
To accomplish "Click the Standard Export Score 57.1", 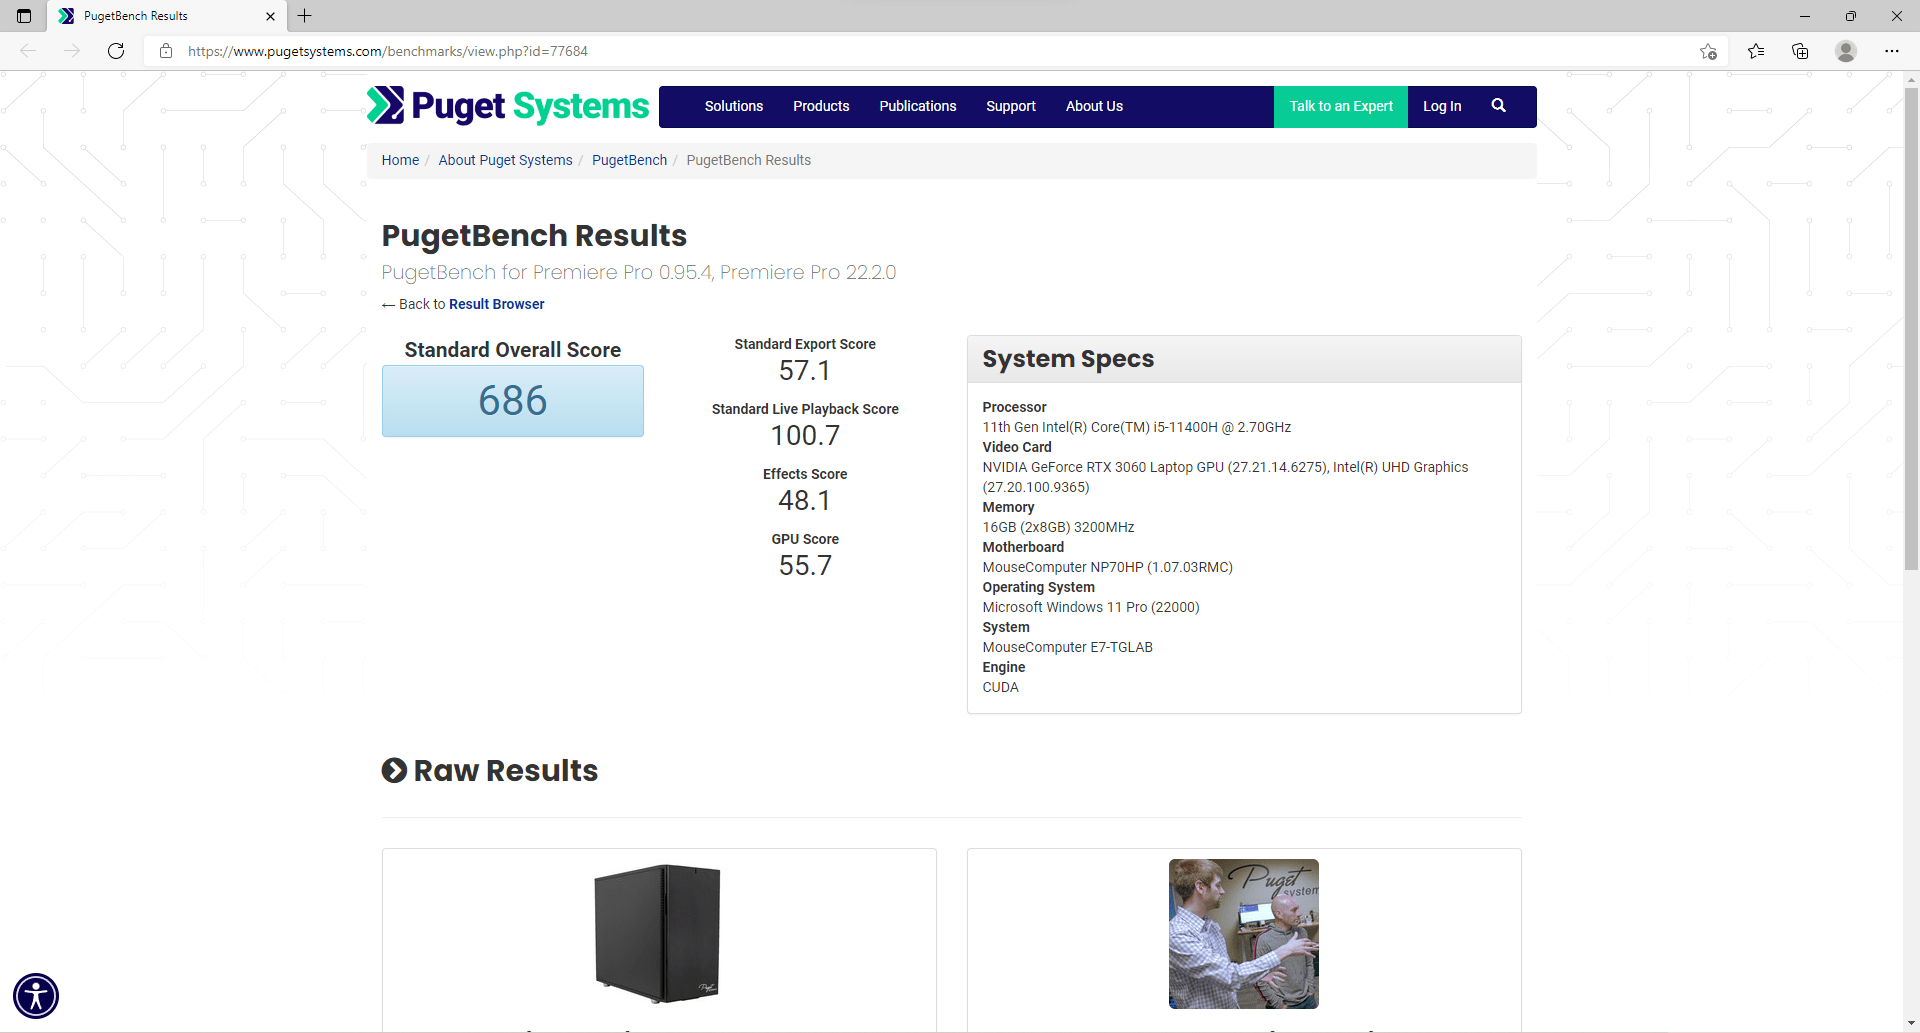I will pyautogui.click(x=805, y=371).
